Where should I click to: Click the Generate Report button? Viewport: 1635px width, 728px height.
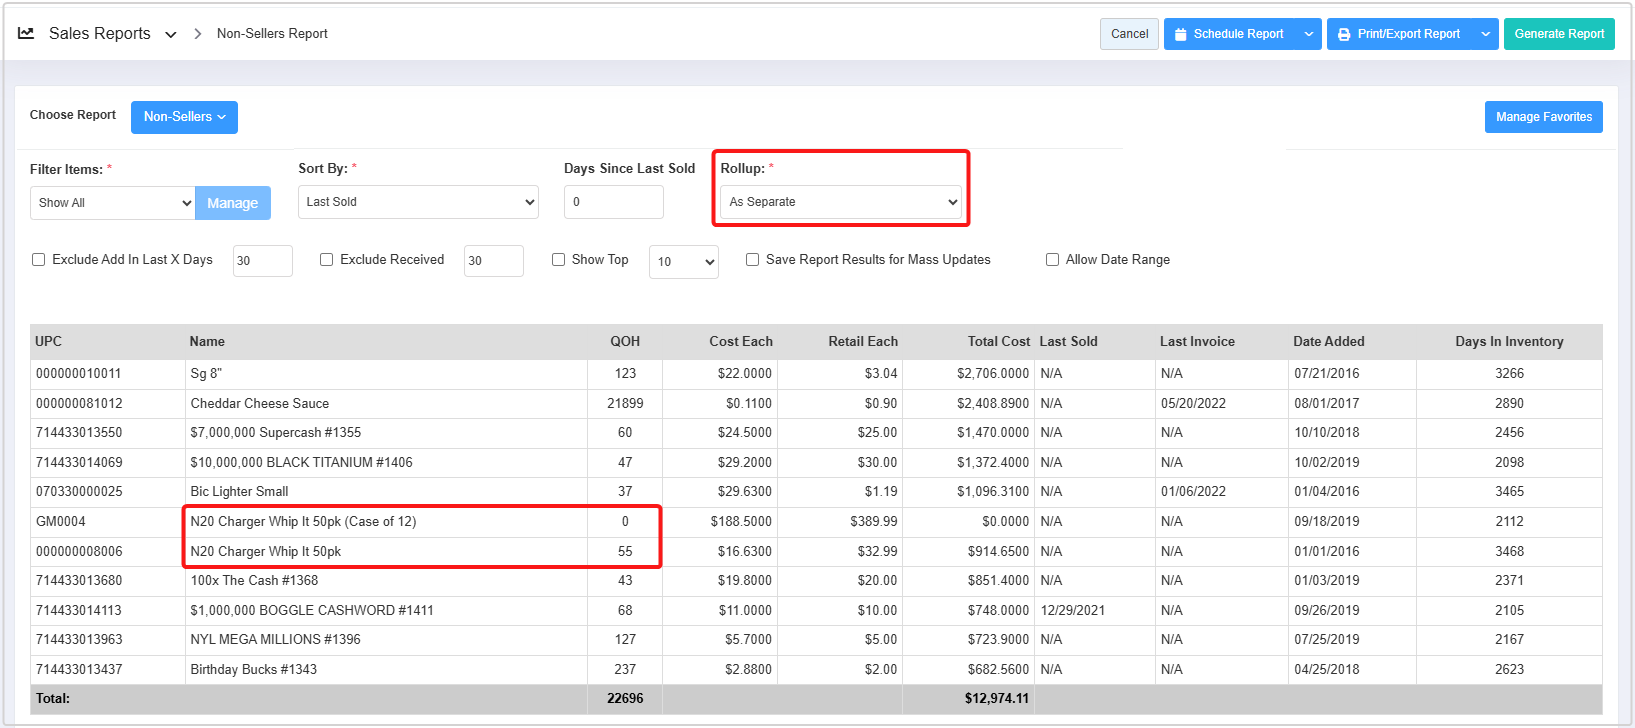click(1558, 34)
